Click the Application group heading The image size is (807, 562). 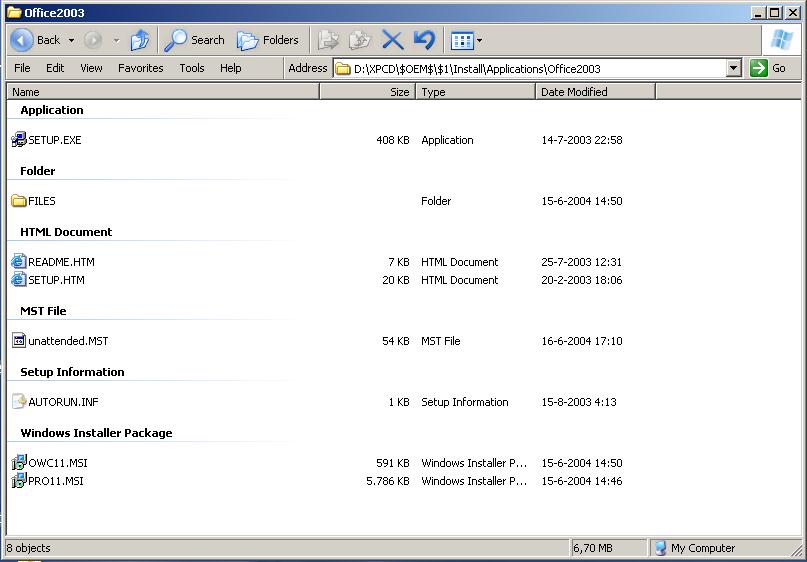tap(51, 110)
